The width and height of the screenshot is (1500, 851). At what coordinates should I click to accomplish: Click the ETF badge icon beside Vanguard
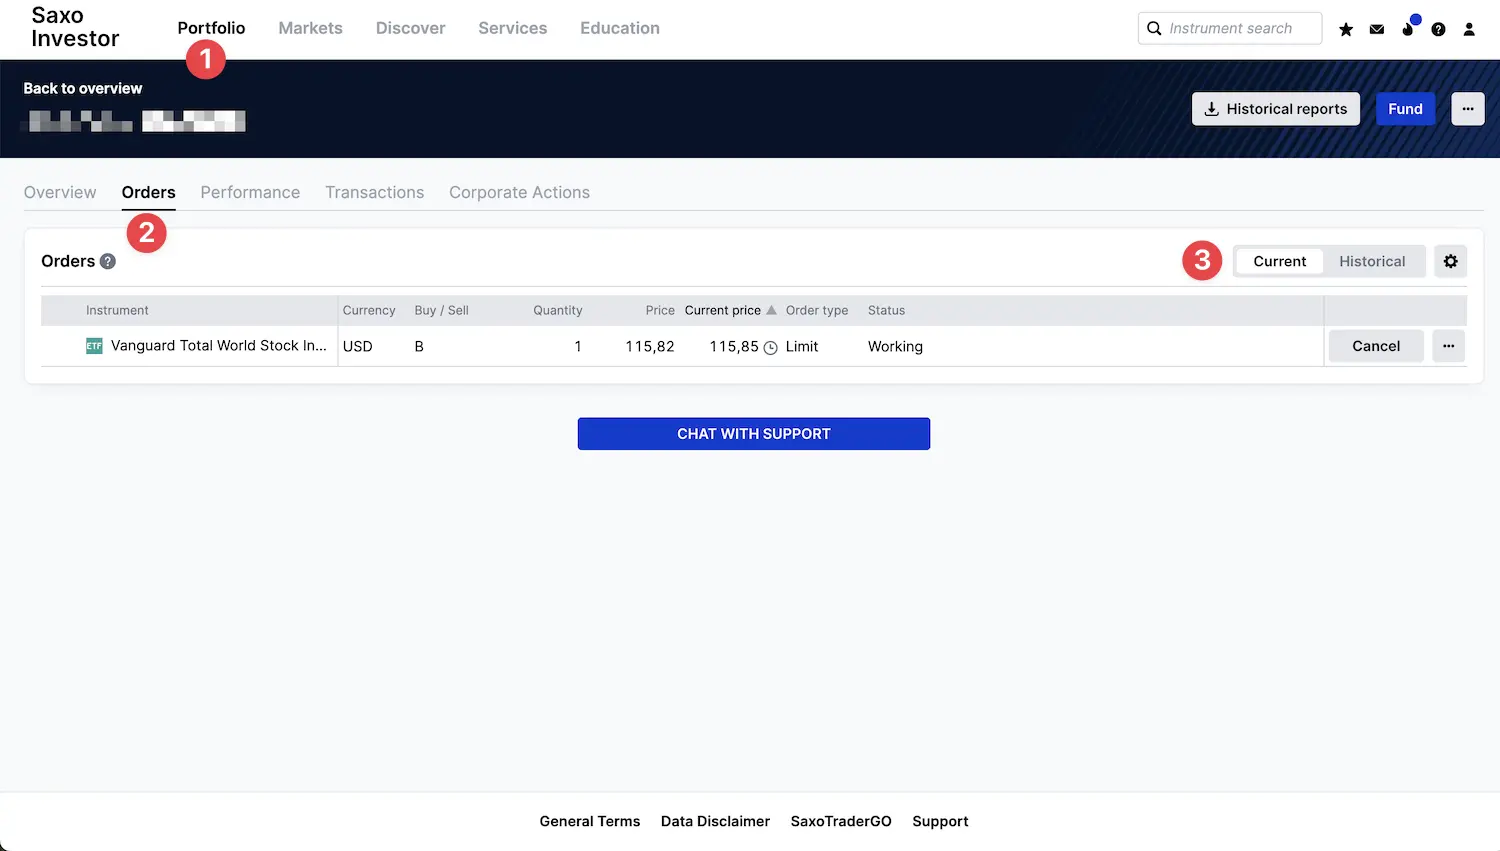pos(94,346)
